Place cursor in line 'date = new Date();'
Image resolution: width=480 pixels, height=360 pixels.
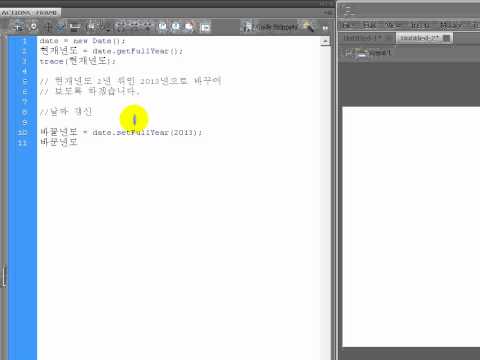click(82, 41)
